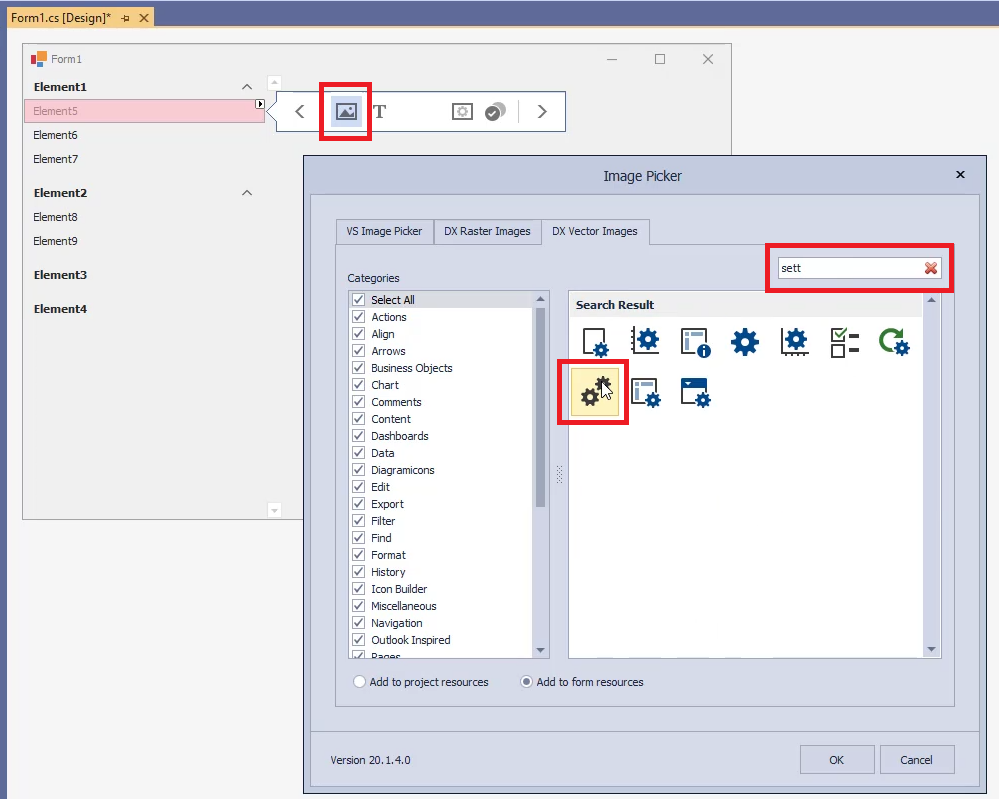Select the chart-with-gear icon in search results

click(794, 342)
